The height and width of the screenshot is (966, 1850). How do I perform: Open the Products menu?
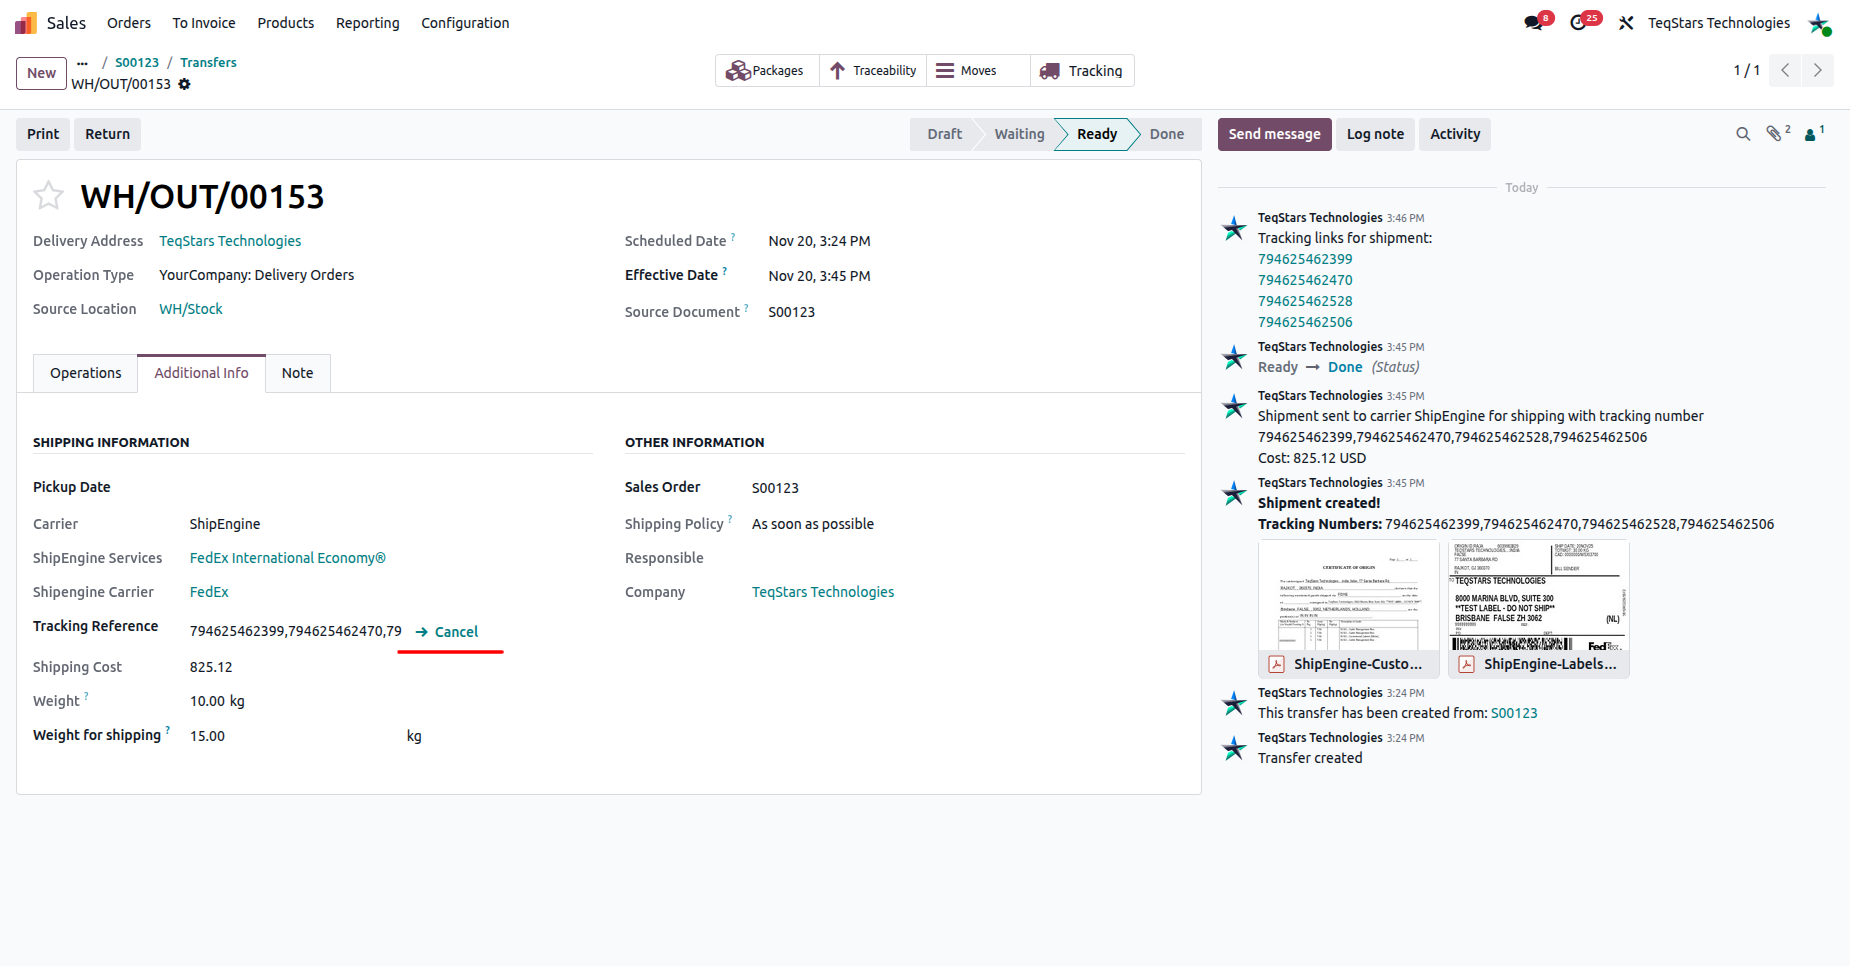pyautogui.click(x=286, y=23)
